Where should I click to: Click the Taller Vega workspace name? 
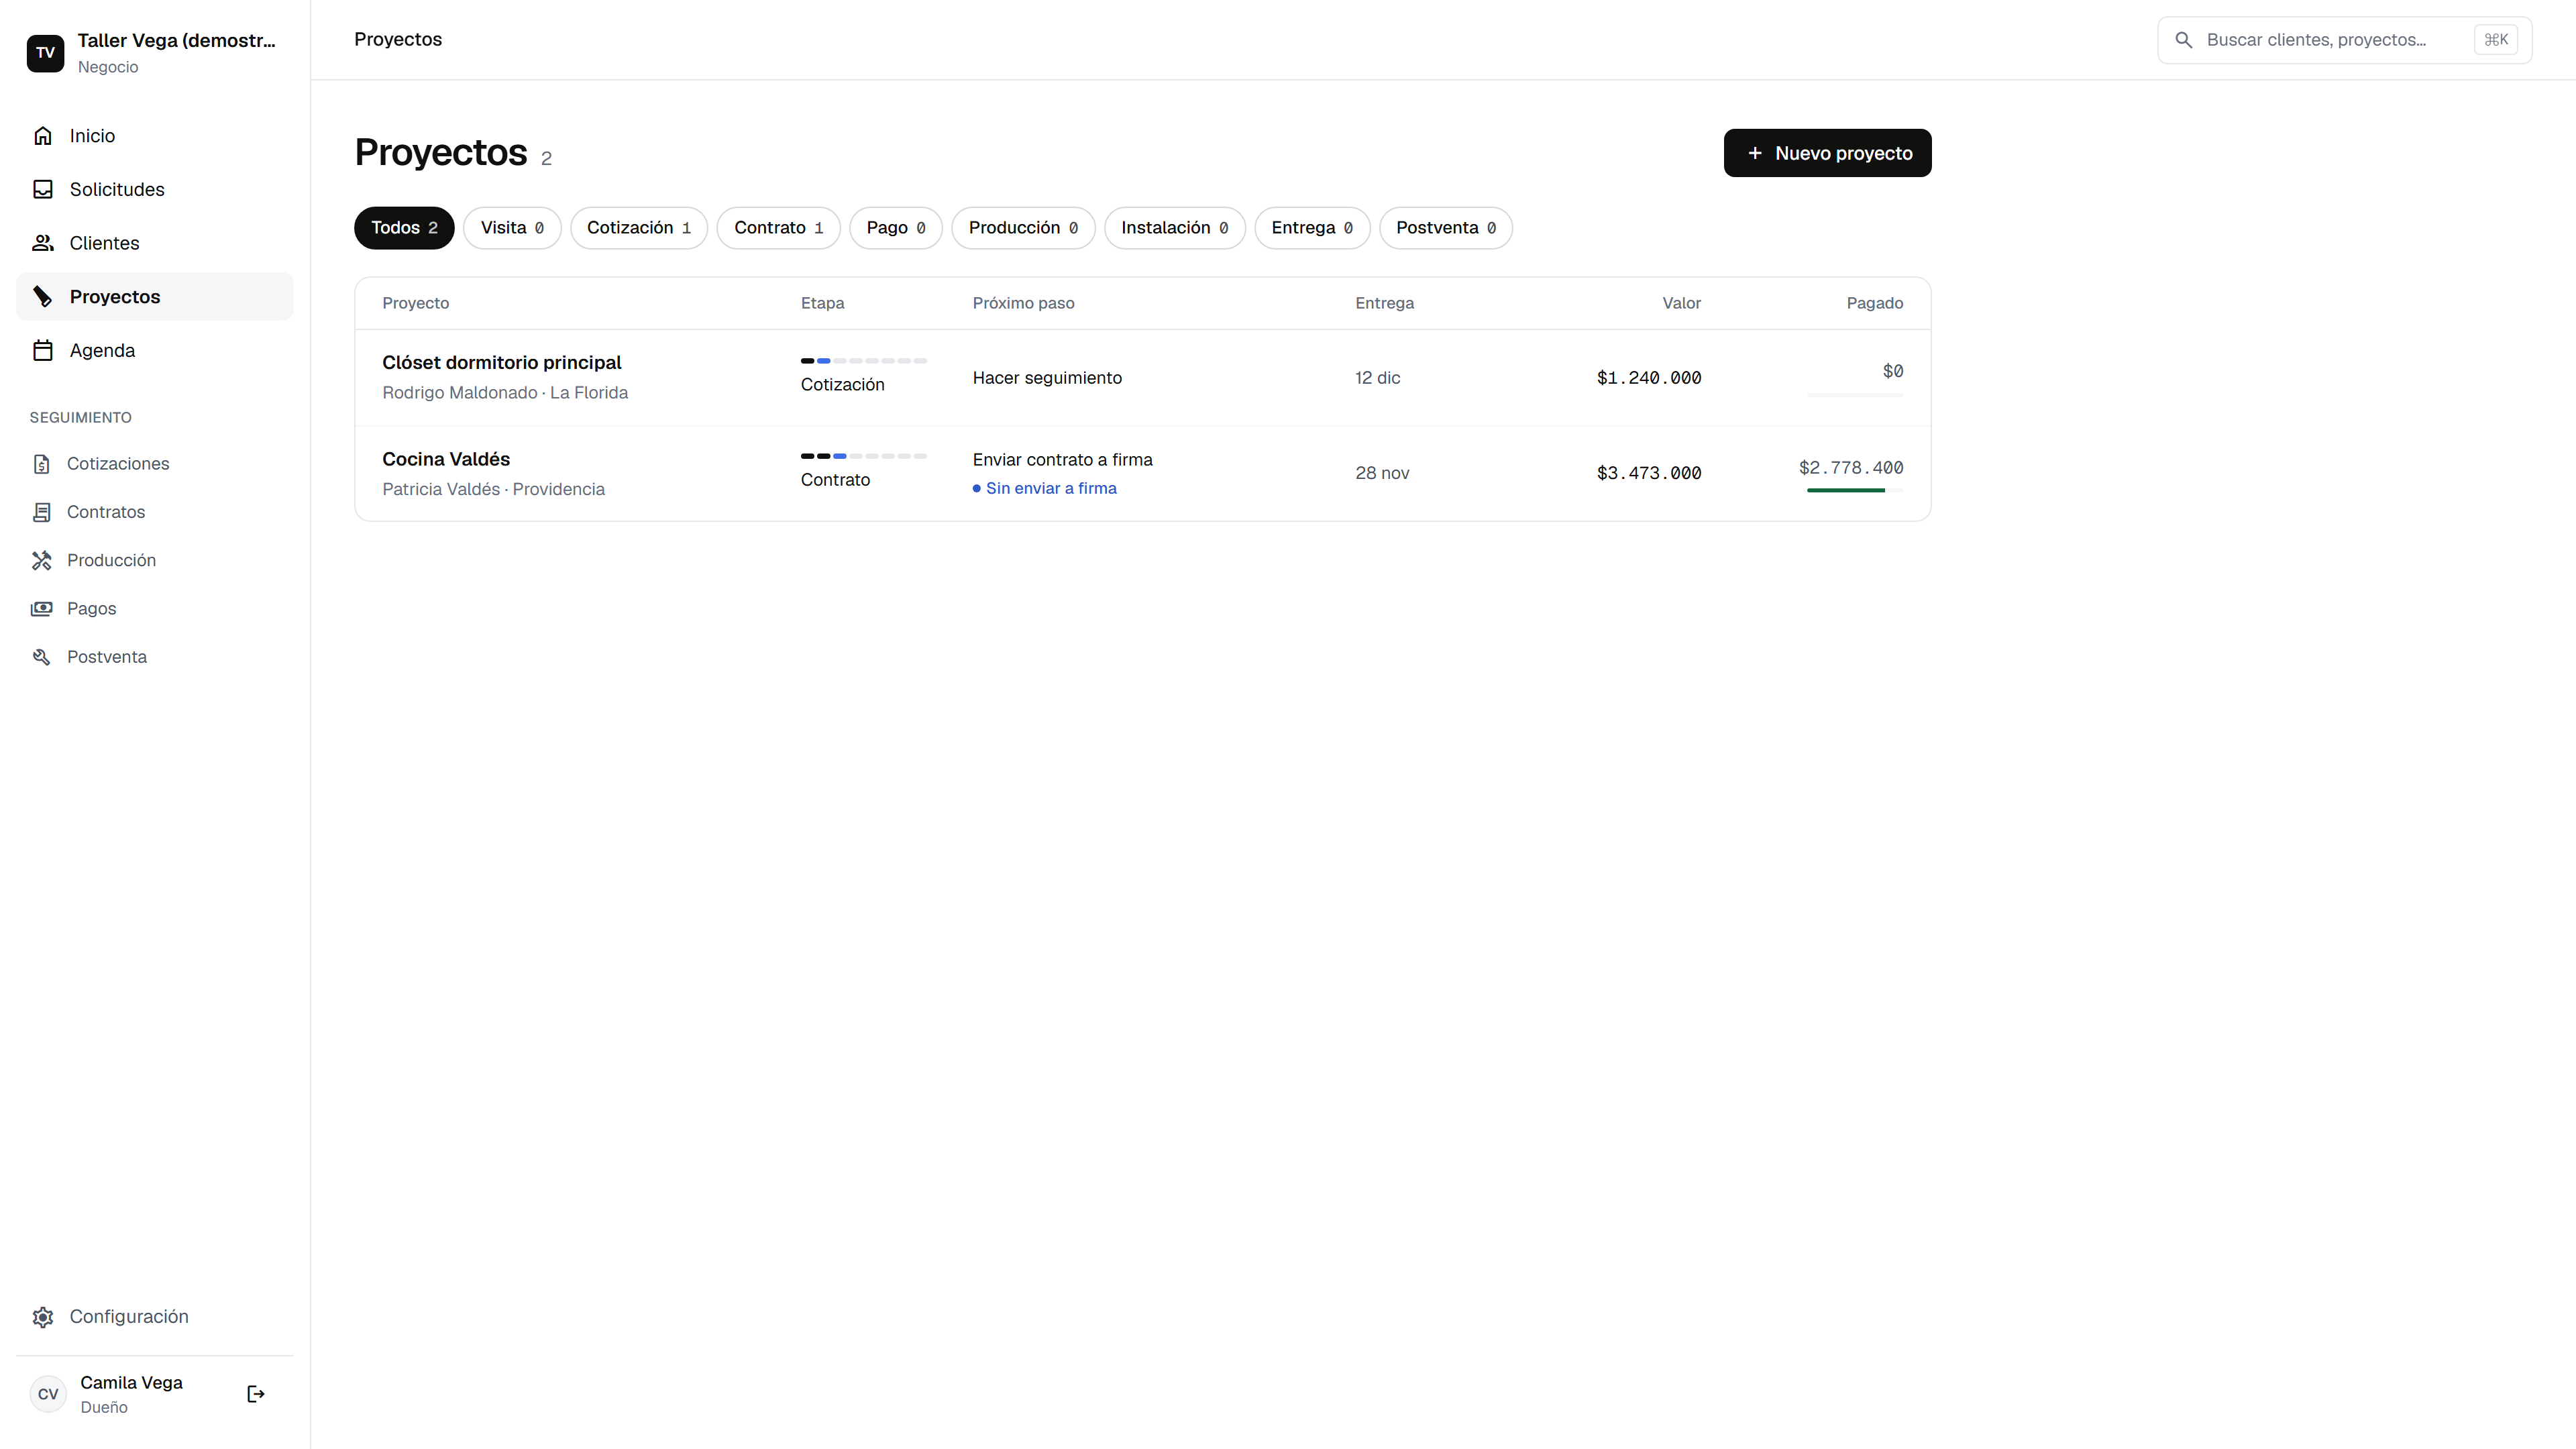[177, 41]
